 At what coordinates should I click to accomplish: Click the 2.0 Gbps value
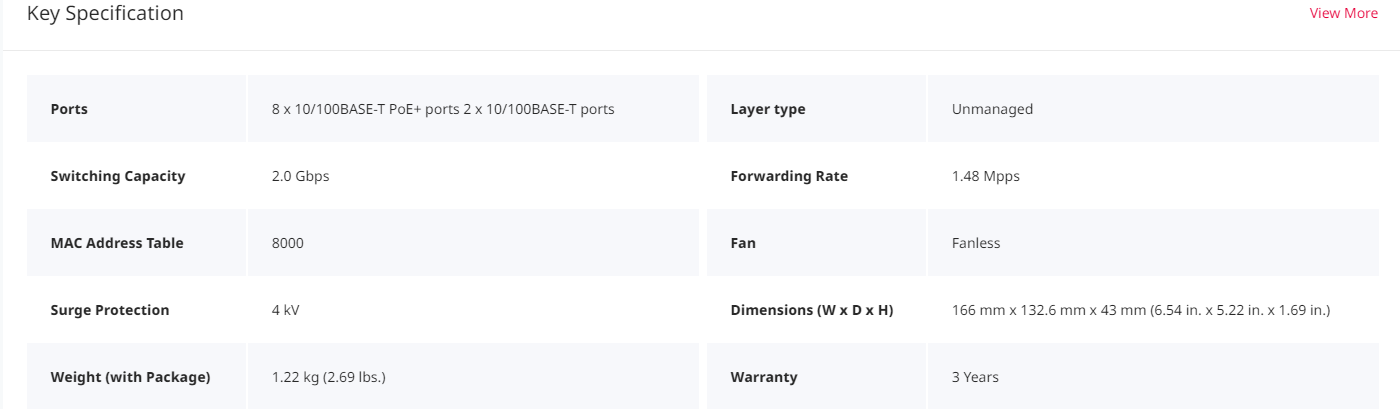tap(300, 176)
